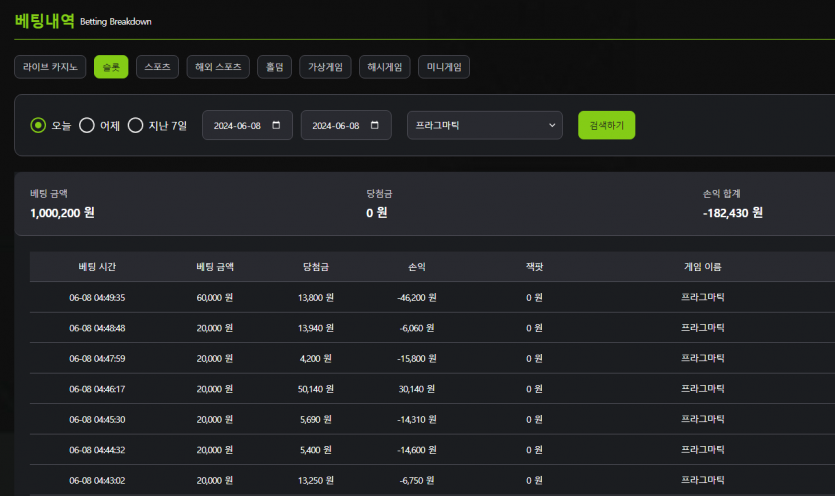Image resolution: width=835 pixels, height=496 pixels.
Task: Select the 슬롯 tab
Action: pyautogui.click(x=111, y=67)
